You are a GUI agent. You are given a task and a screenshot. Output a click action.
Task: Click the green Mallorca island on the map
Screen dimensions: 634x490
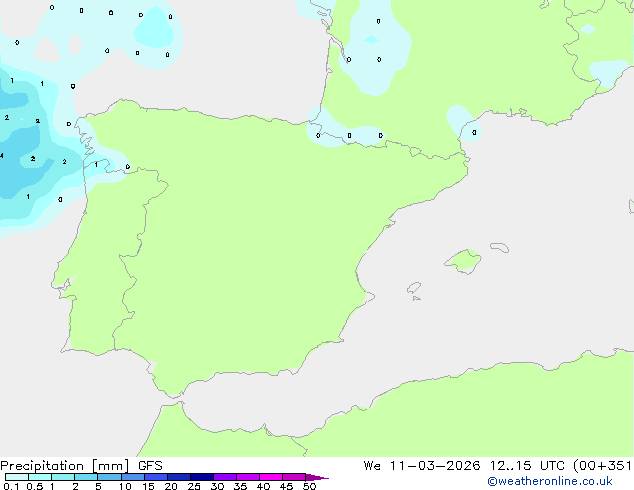tap(463, 261)
